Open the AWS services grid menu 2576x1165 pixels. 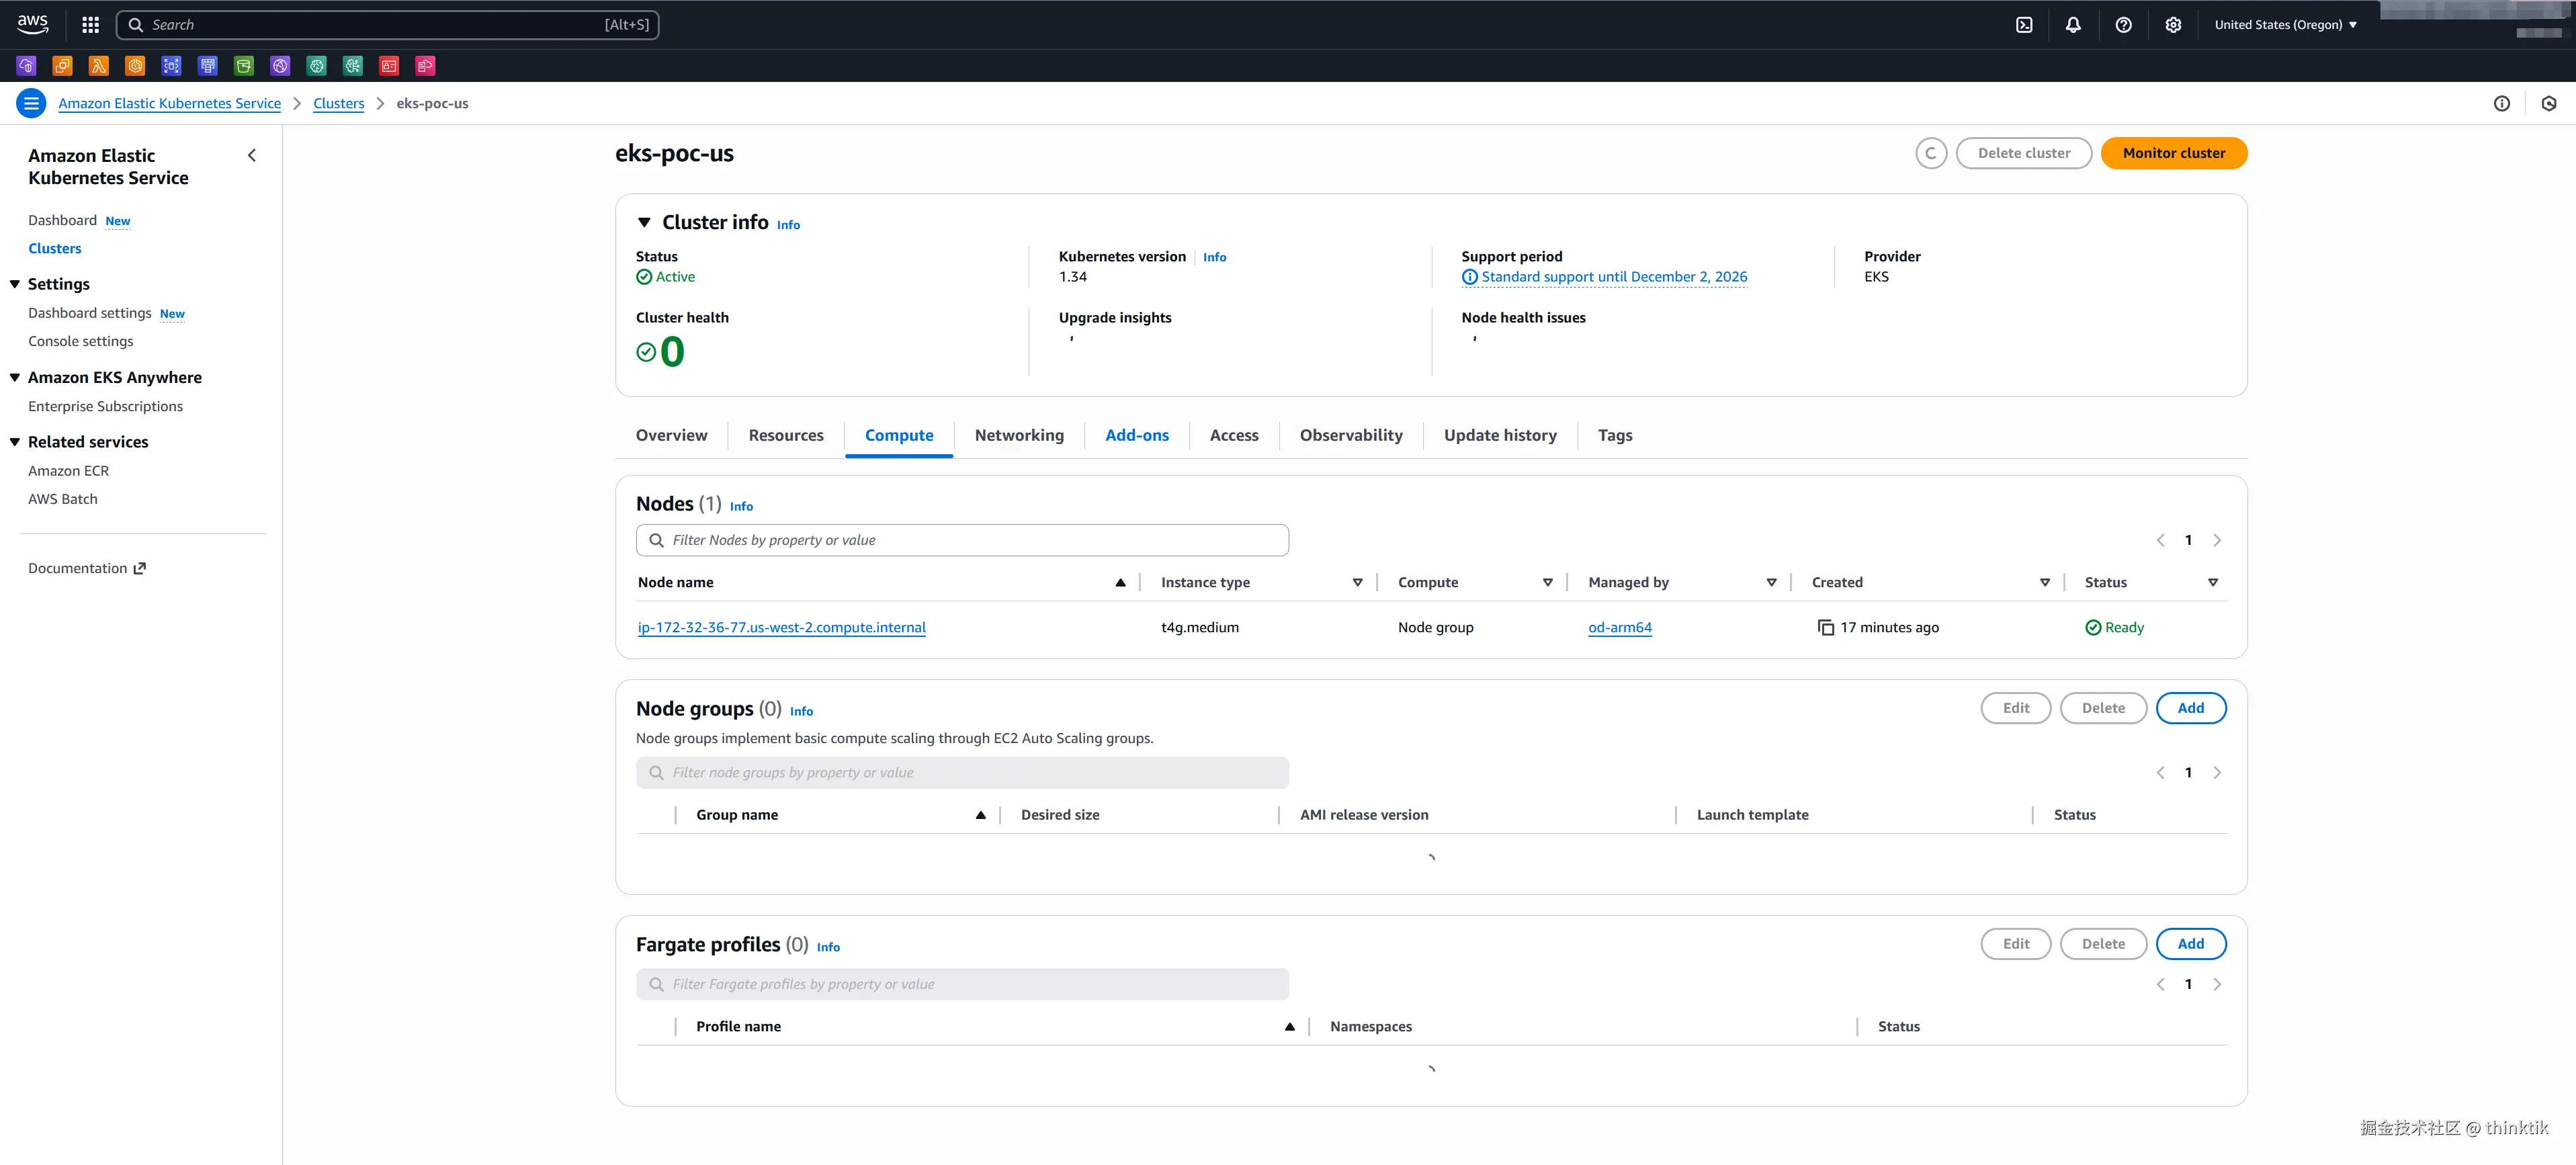(90, 25)
